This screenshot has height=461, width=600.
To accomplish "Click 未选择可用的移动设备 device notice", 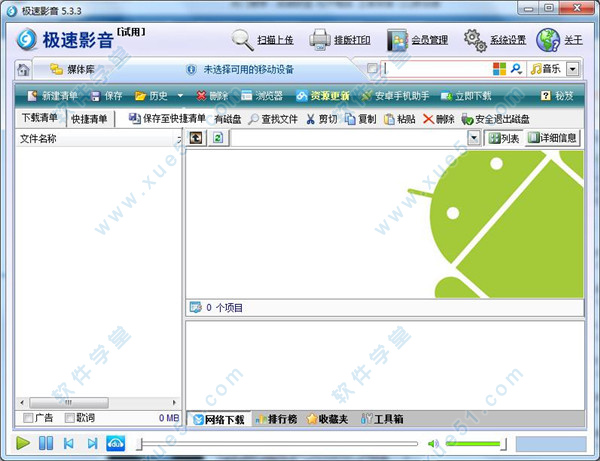I will click(248, 70).
